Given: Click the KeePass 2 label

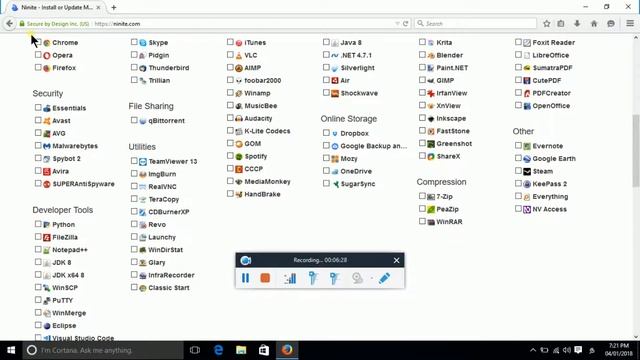Looking at the screenshot, I should point(549,184).
